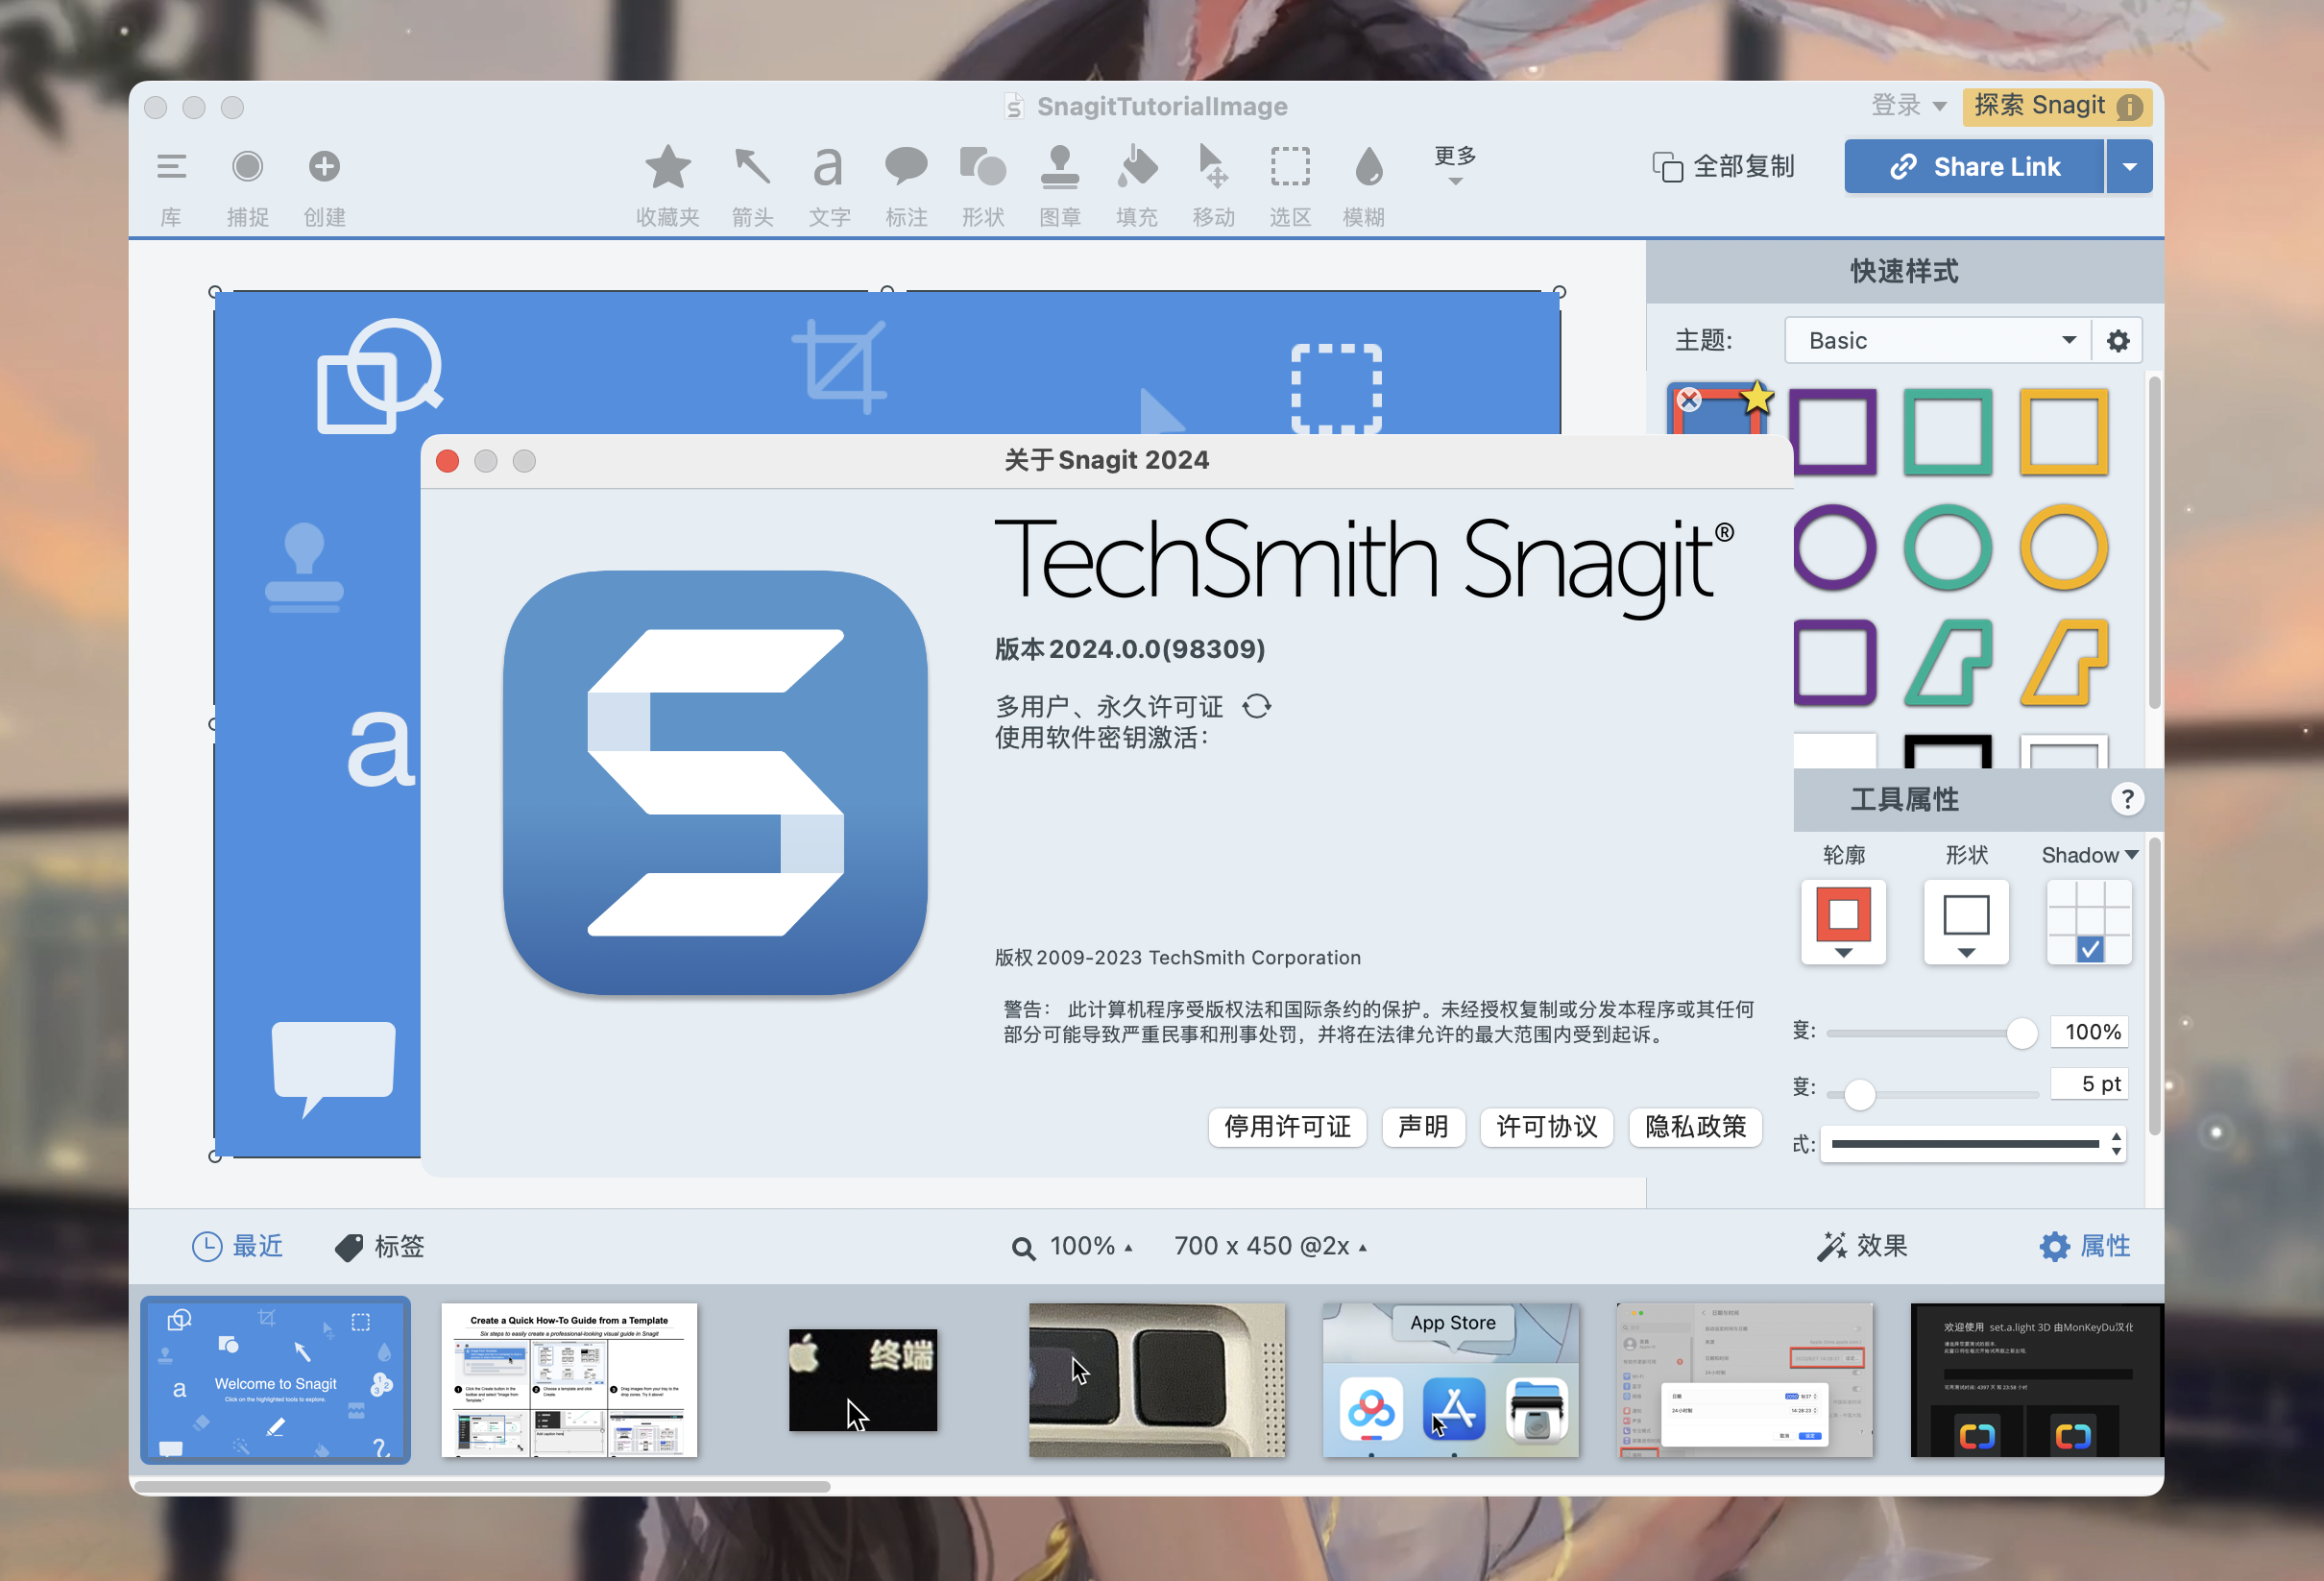Open the Basic theme dropdown
The height and width of the screenshot is (1581, 2324).
(x=1937, y=341)
